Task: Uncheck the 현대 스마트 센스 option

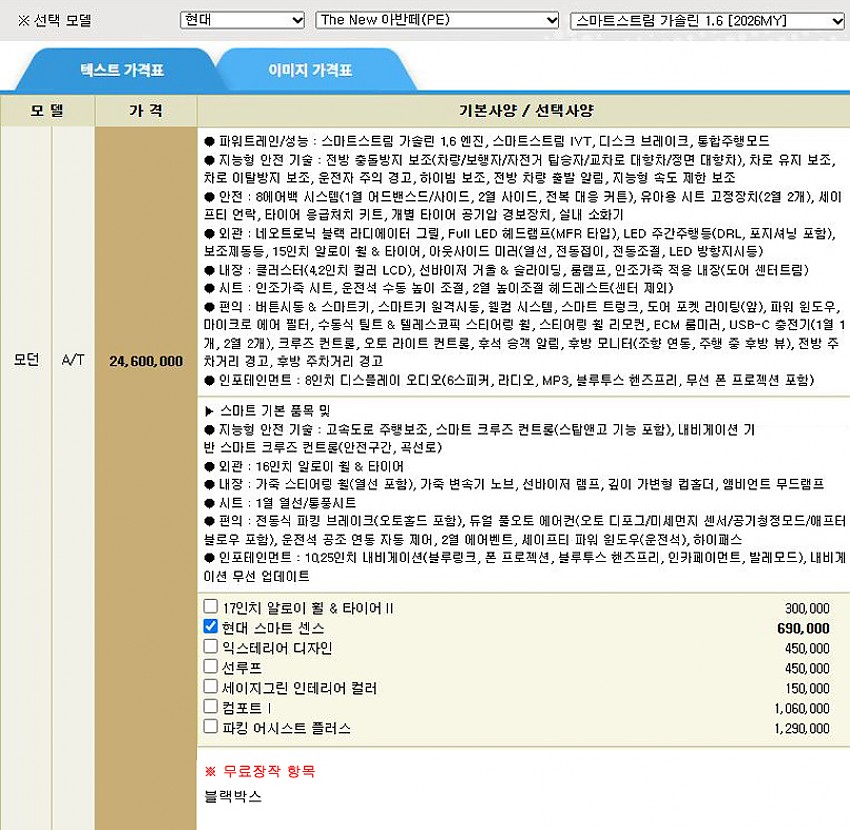Action: point(210,627)
